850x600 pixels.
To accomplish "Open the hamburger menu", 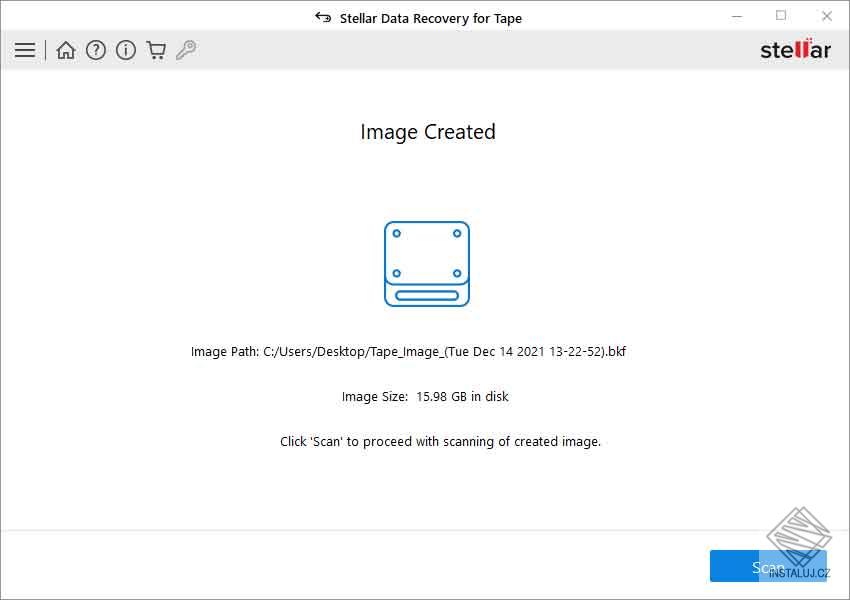I will (25, 50).
